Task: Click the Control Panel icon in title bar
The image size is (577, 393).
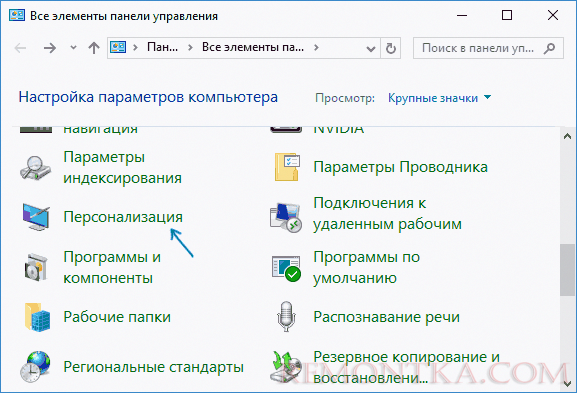Action: [17, 15]
